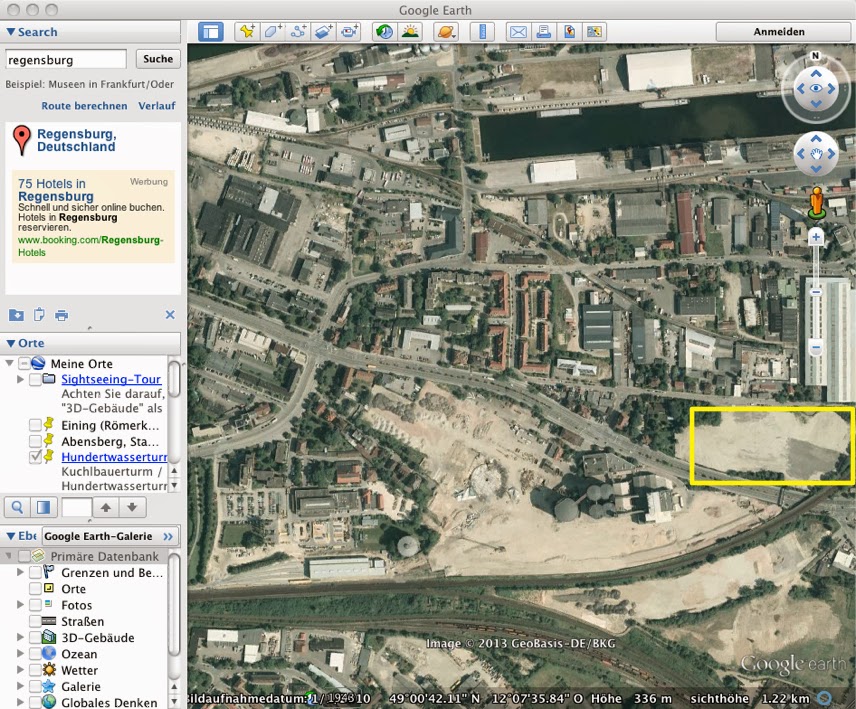Toggle Meine Orte checkbox
Image resolution: width=856 pixels, height=709 pixels.
coord(23,364)
